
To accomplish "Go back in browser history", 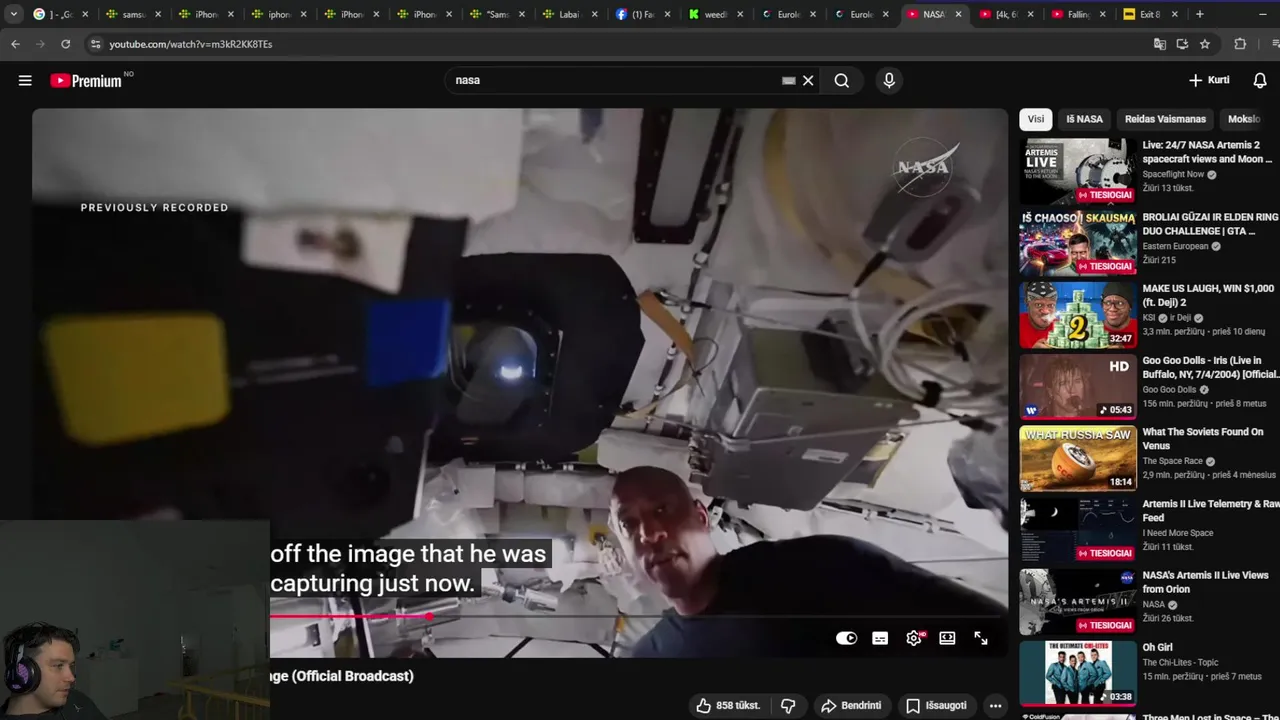I will [15, 44].
